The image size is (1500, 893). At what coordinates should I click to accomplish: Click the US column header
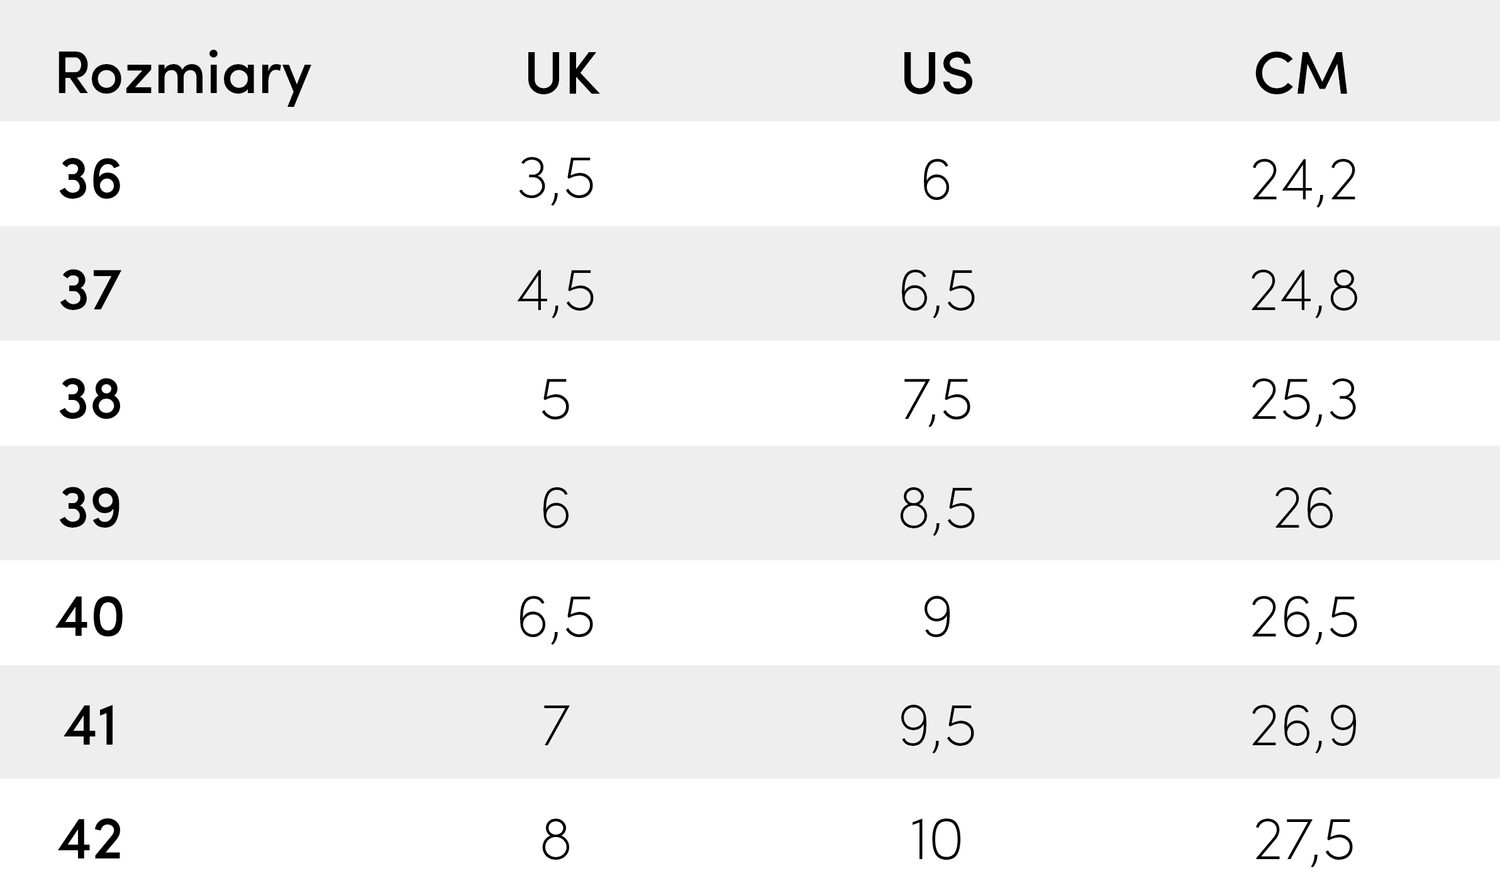coord(937,74)
